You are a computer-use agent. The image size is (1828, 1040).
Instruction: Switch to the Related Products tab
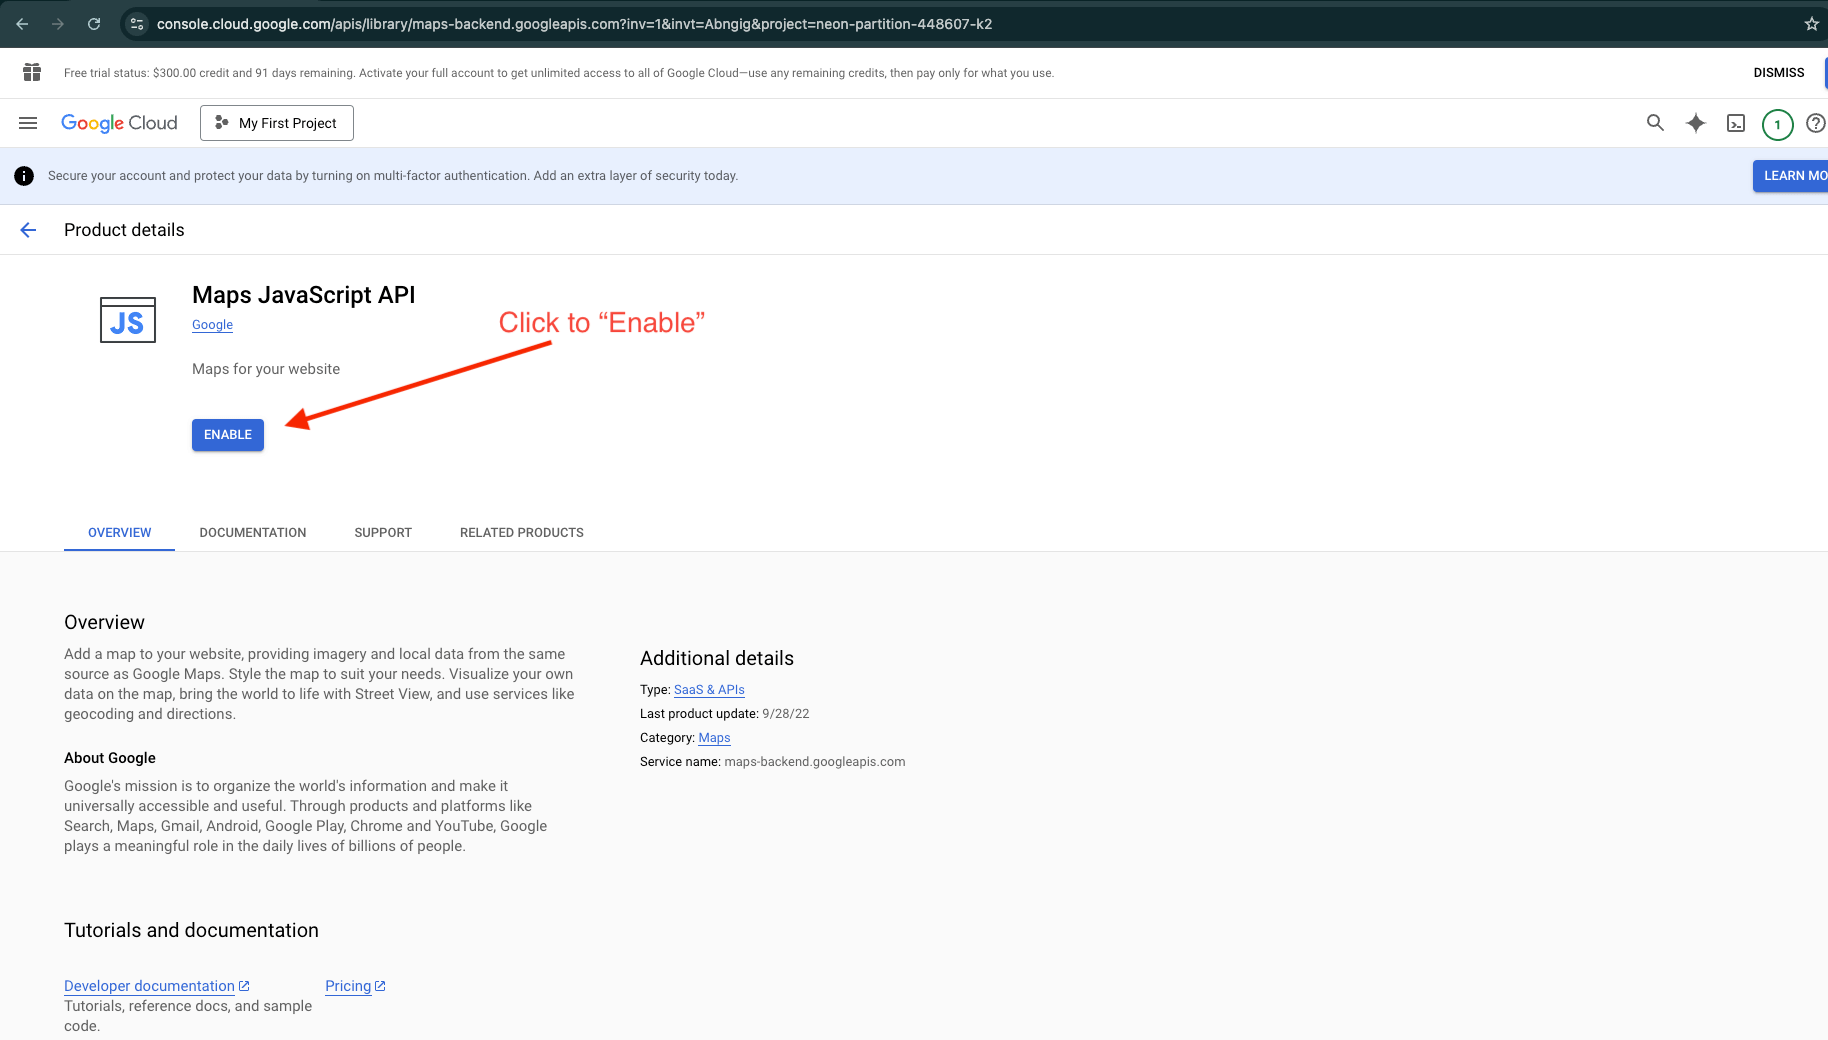point(522,533)
